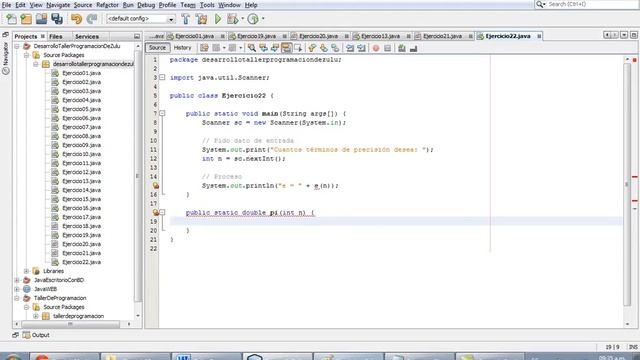This screenshot has width=640, height=360.
Task: Click the Open Project toolbar icon
Action: pyautogui.click(x=41, y=19)
